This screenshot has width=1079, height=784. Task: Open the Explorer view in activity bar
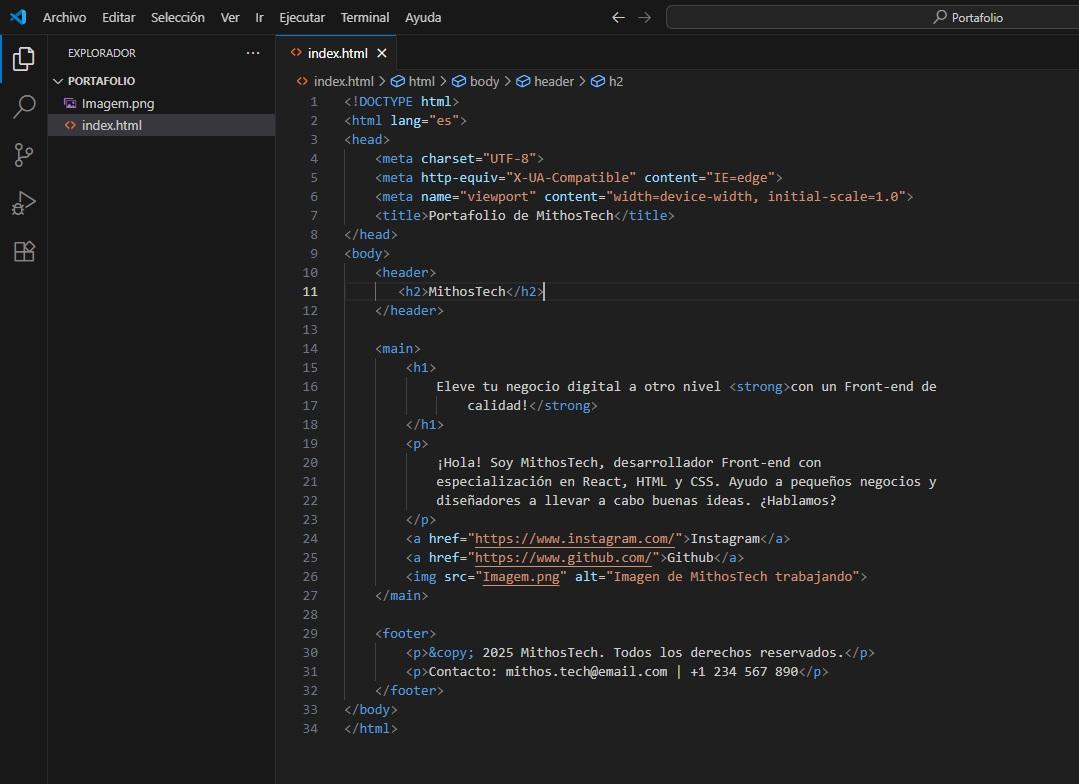23,59
